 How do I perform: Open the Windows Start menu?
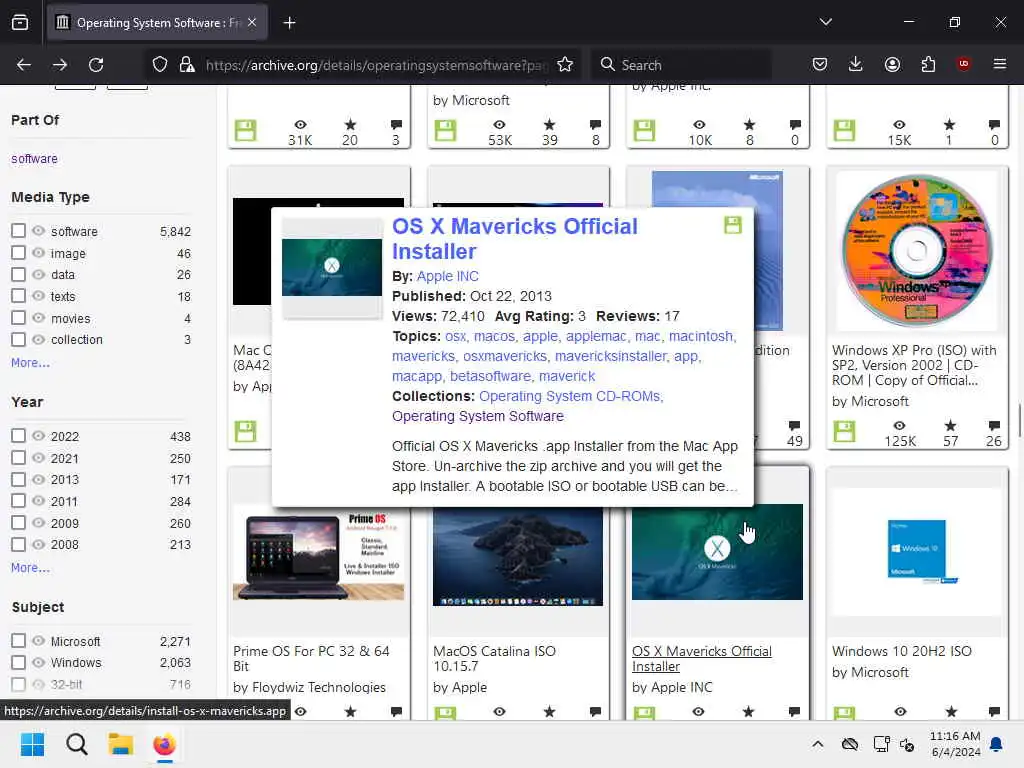(x=32, y=744)
